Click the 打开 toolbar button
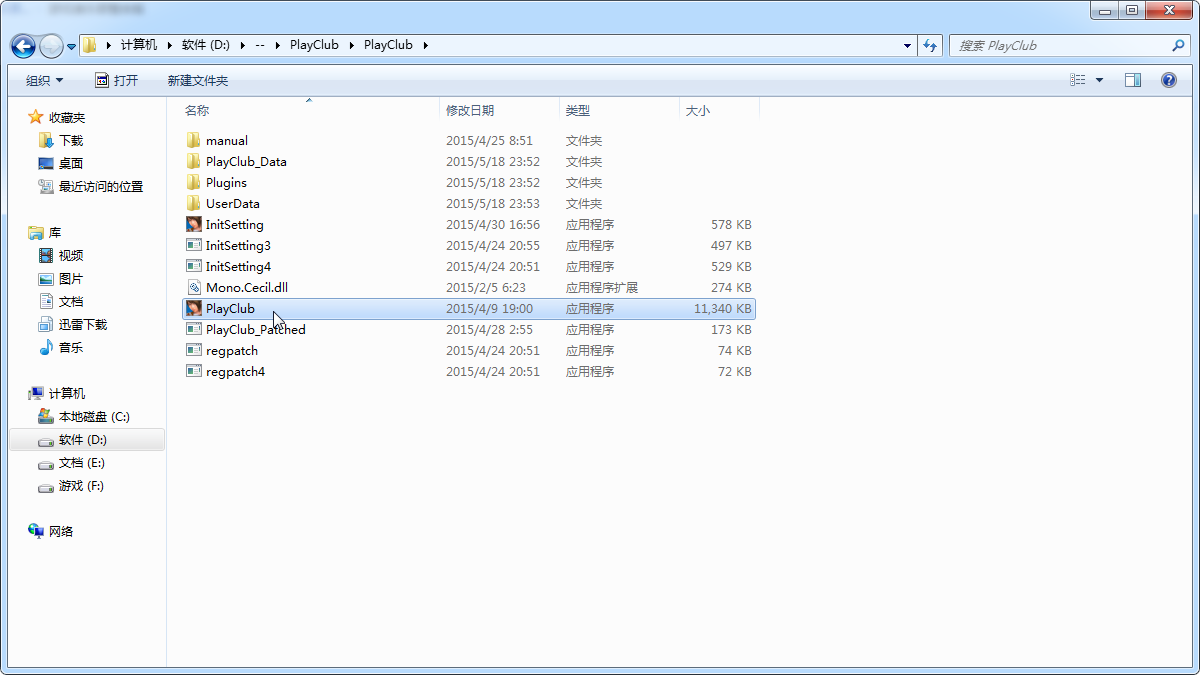This screenshot has width=1200, height=675. click(116, 80)
